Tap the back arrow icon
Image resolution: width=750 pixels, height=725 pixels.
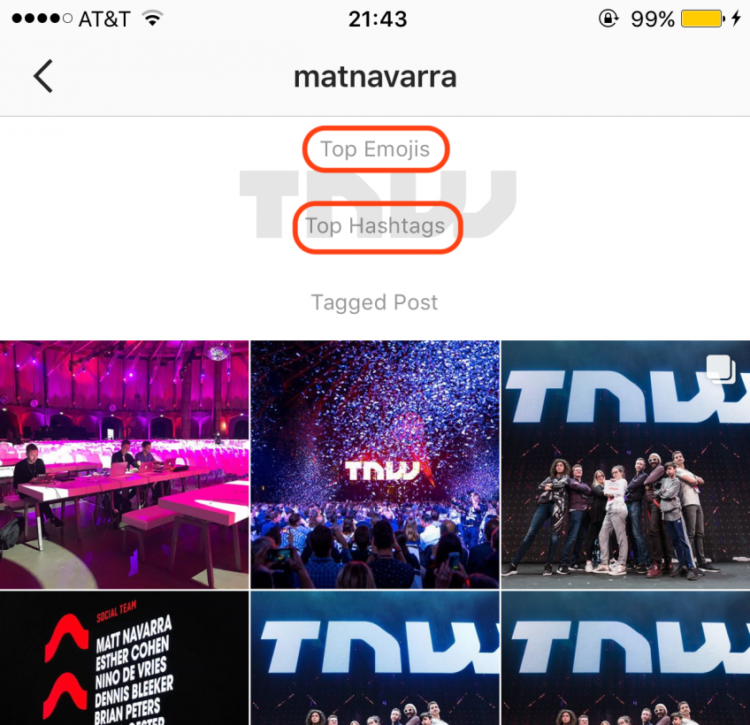[x=43, y=76]
